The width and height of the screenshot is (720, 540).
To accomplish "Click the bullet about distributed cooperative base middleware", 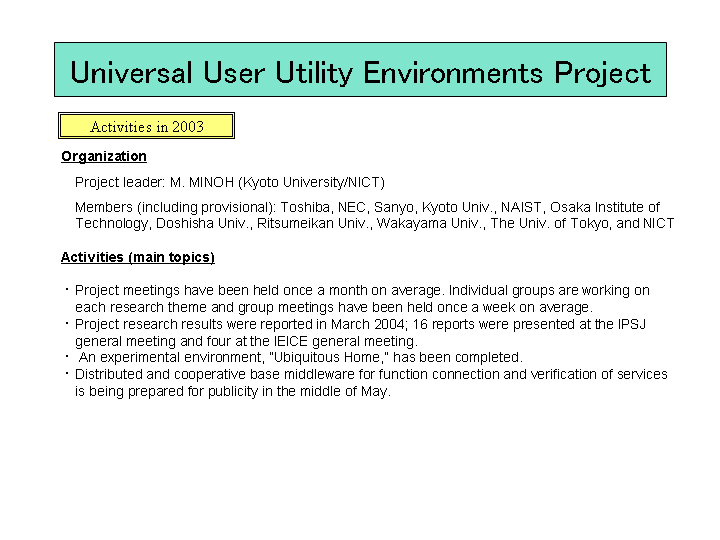I will 366,382.
